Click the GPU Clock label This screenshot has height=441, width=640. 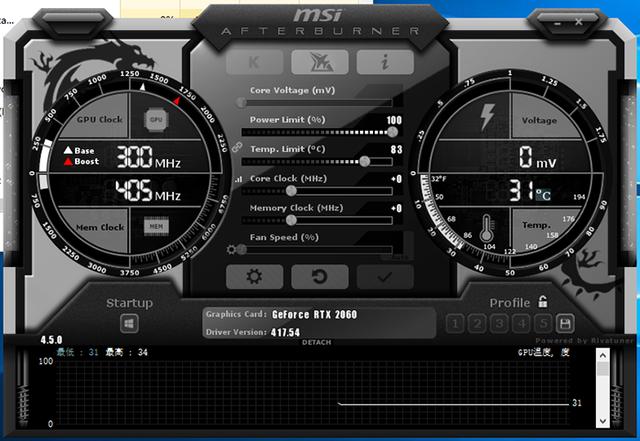tap(100, 120)
